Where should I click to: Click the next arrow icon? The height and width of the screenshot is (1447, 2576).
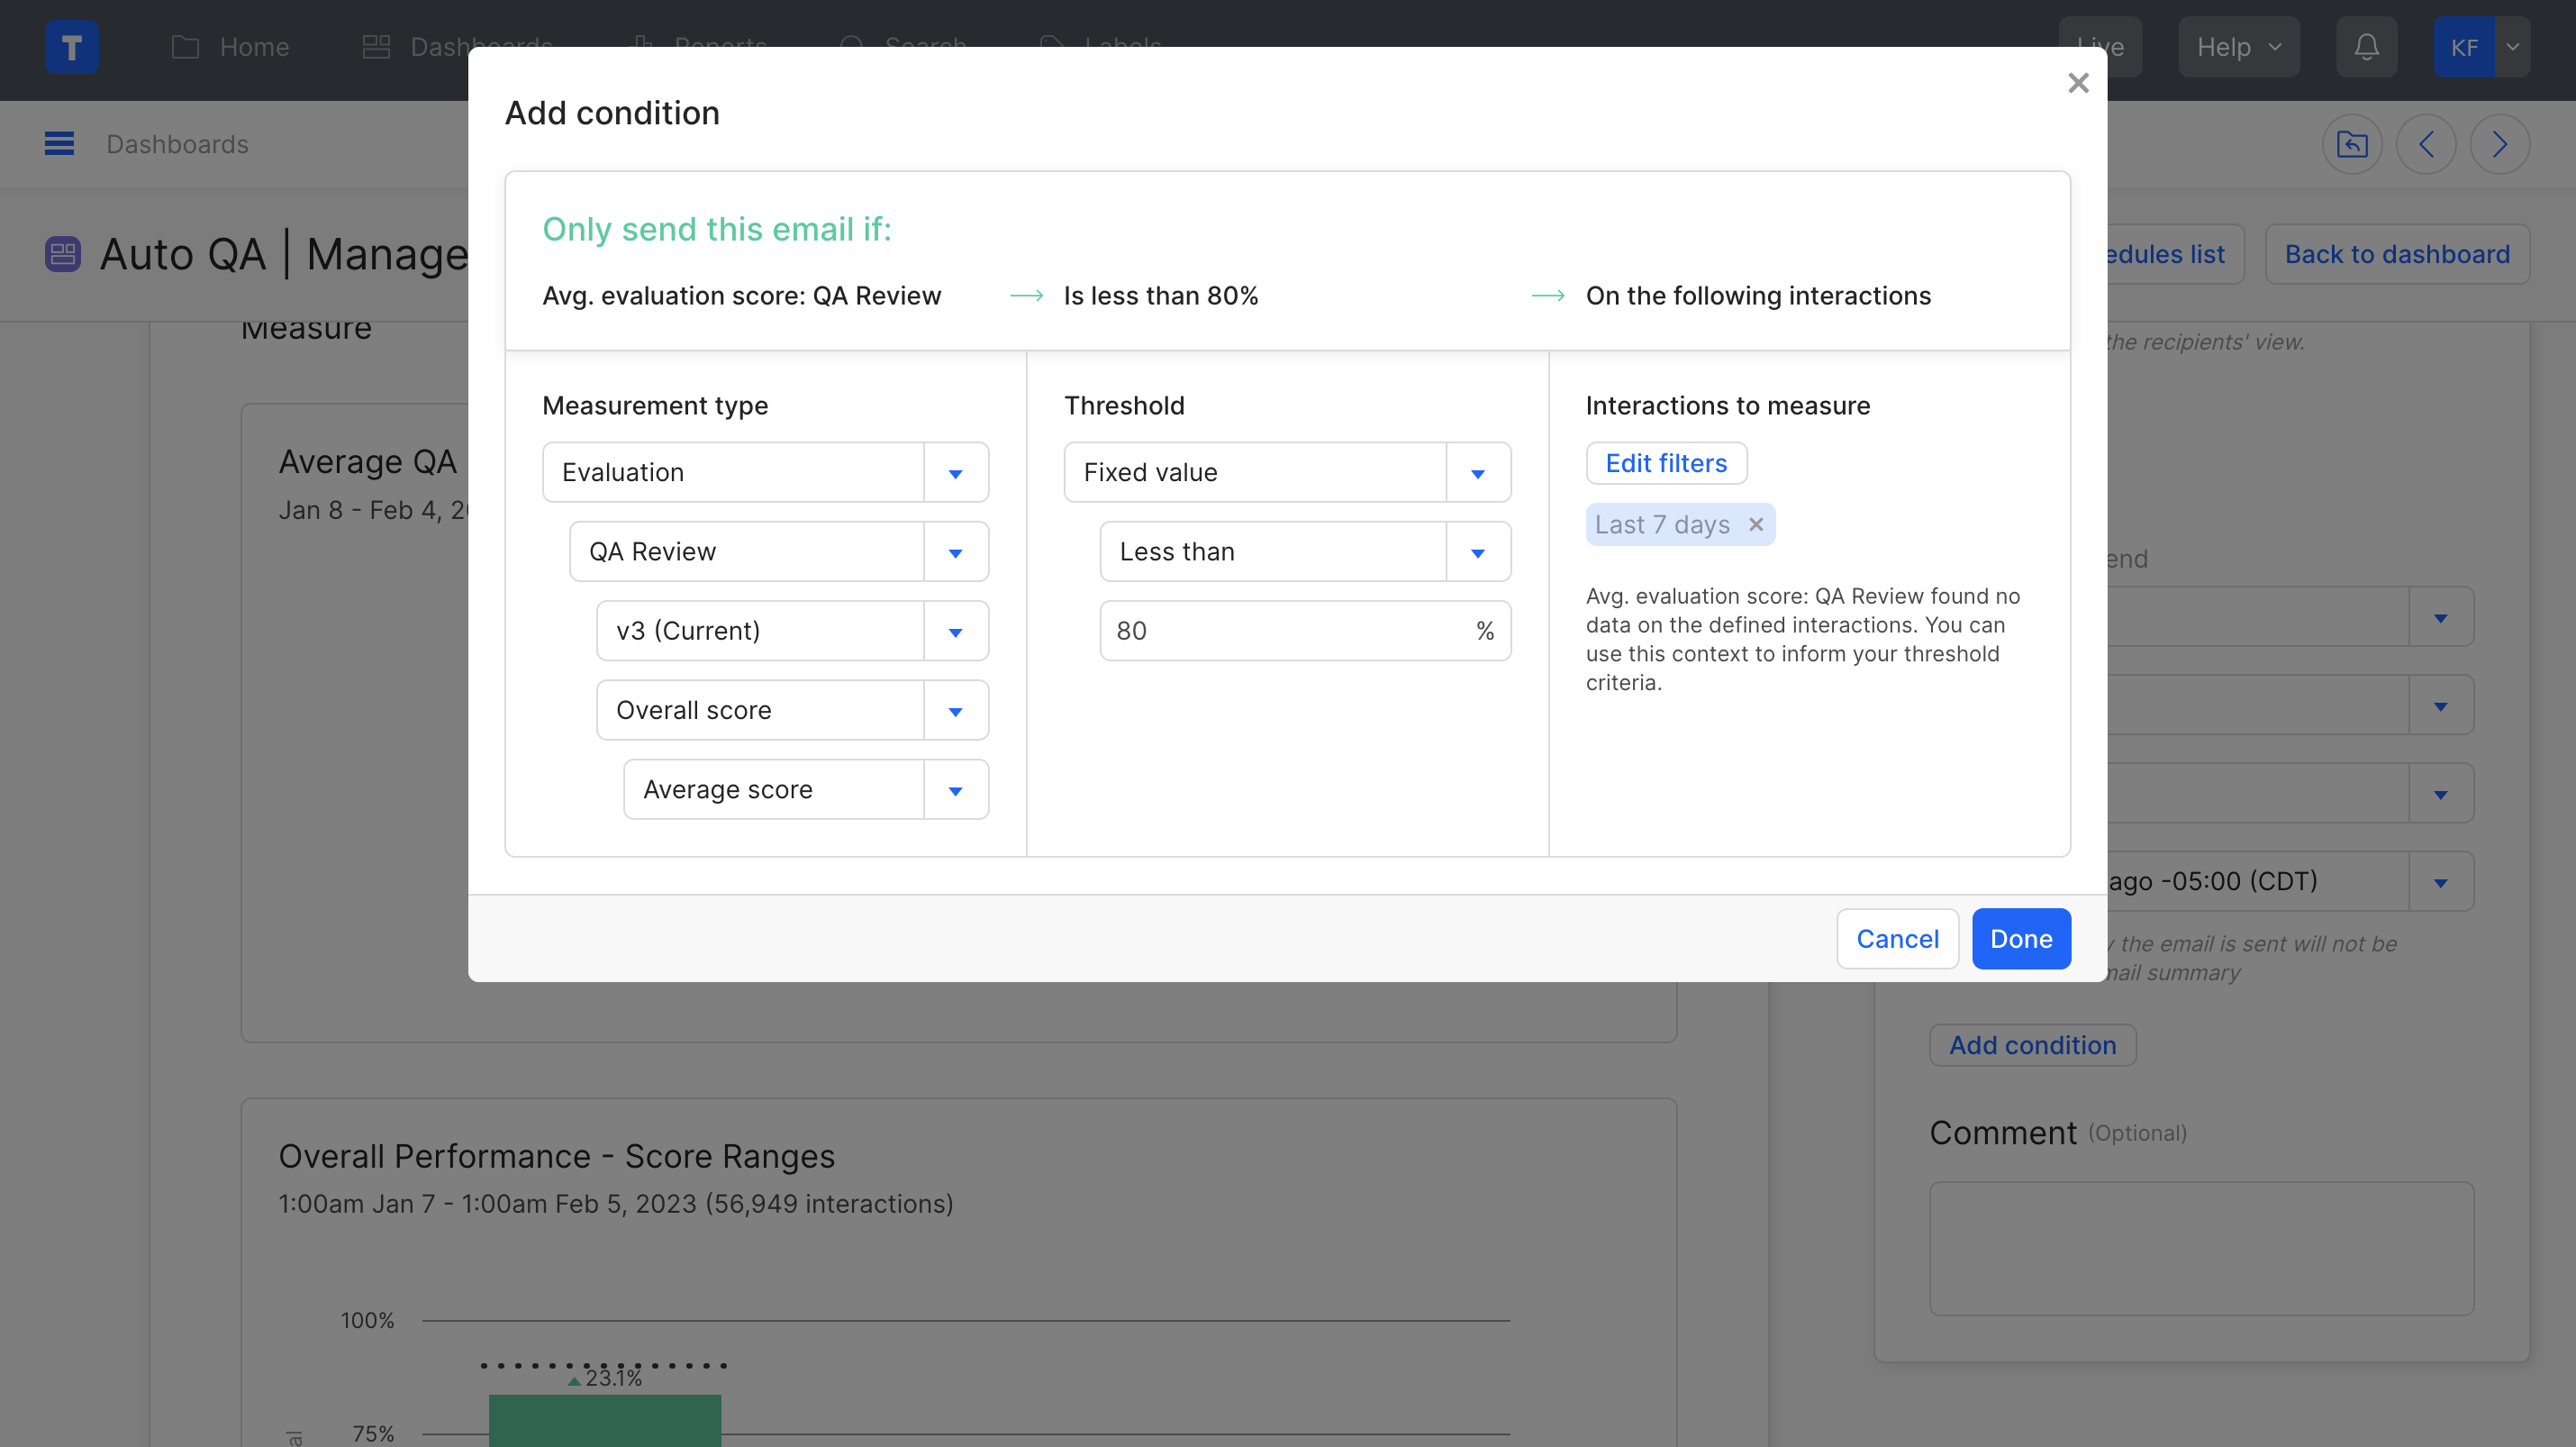click(x=2499, y=144)
